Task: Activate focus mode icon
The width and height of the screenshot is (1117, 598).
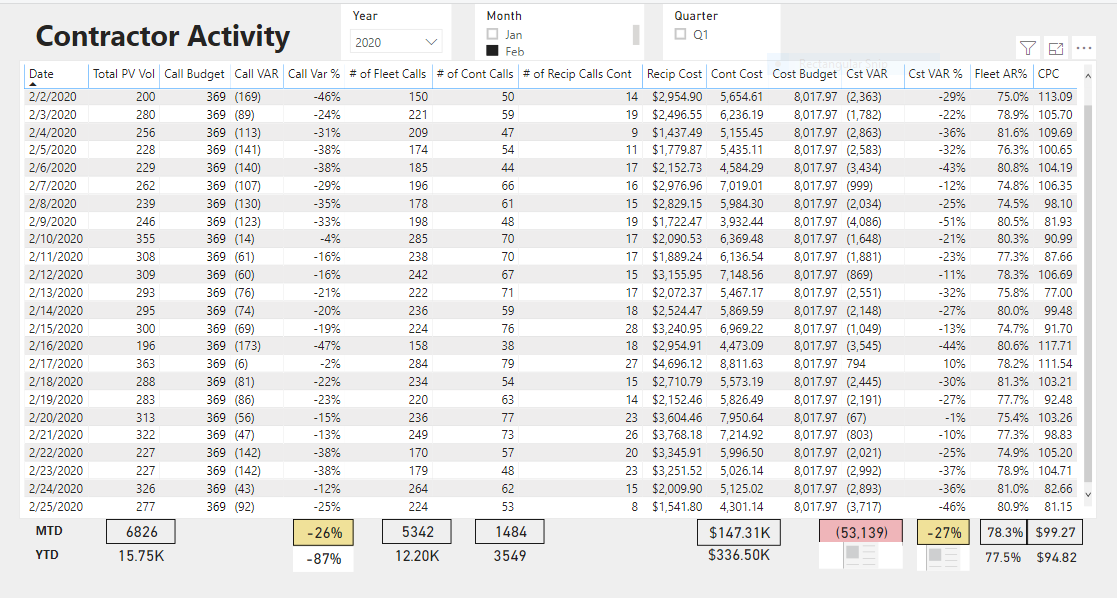Action: pyautogui.click(x=1056, y=48)
